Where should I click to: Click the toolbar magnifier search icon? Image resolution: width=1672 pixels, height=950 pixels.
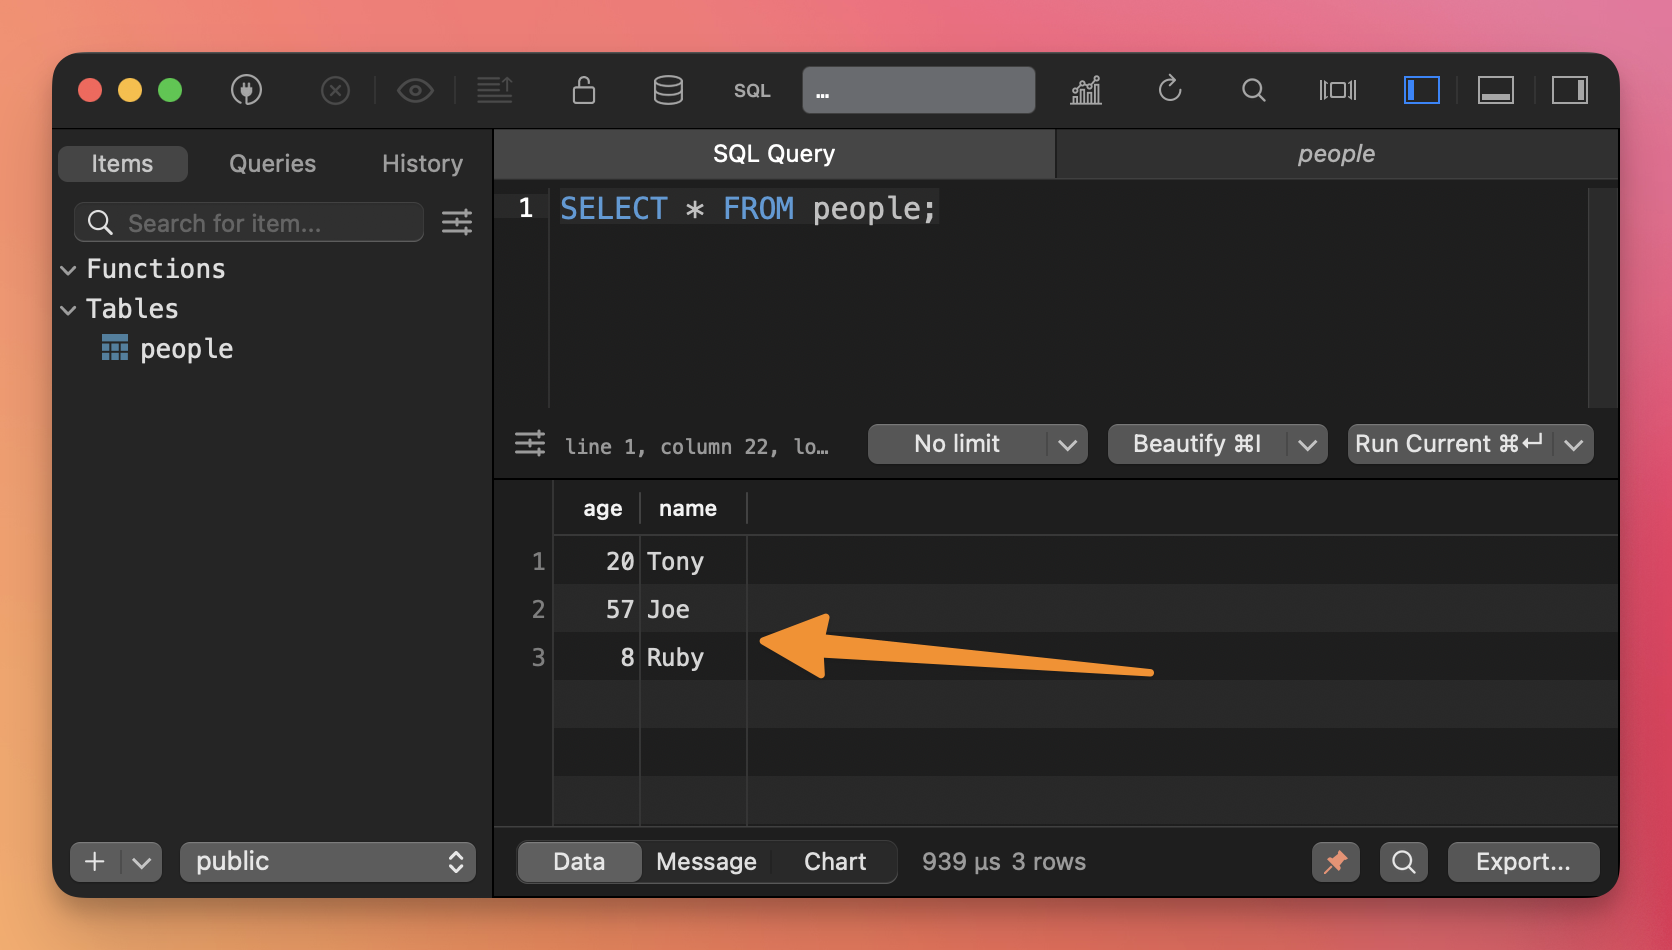point(1253,90)
